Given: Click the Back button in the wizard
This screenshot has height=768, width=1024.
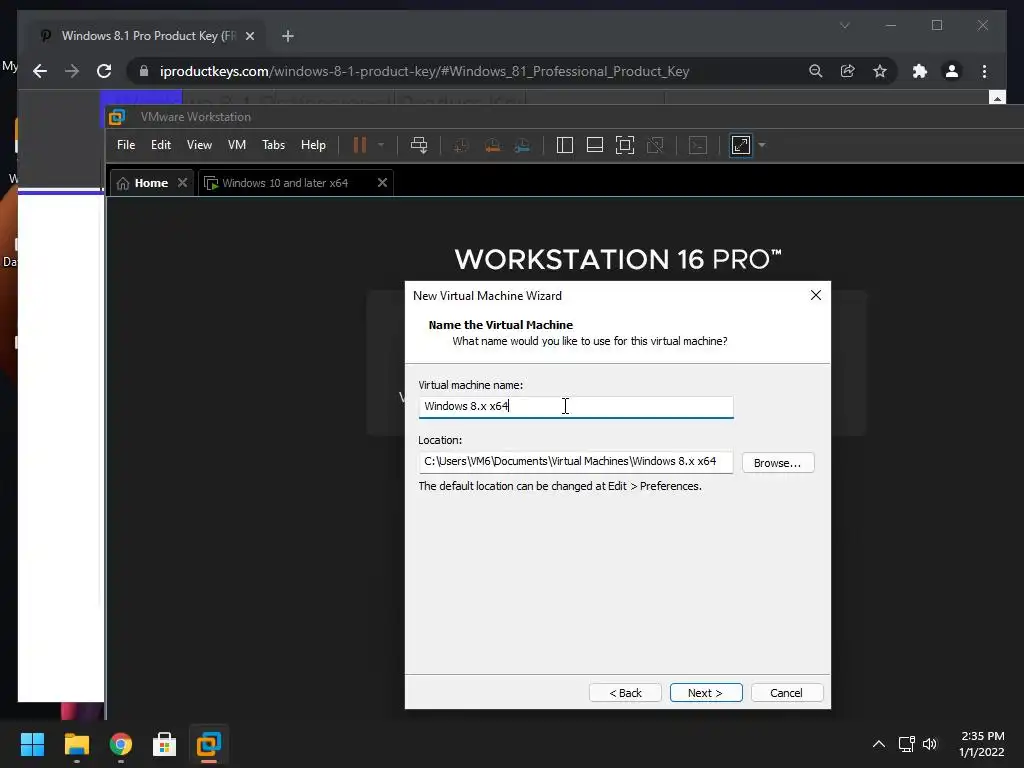Looking at the screenshot, I should (x=625, y=693).
